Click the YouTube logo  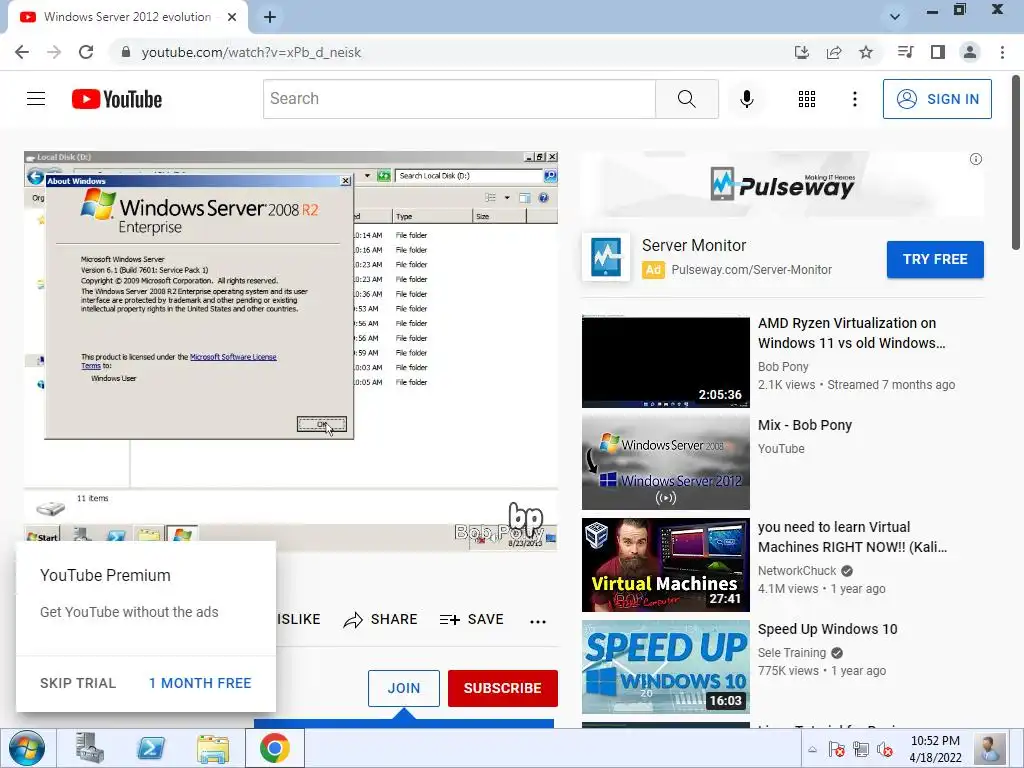tap(117, 99)
